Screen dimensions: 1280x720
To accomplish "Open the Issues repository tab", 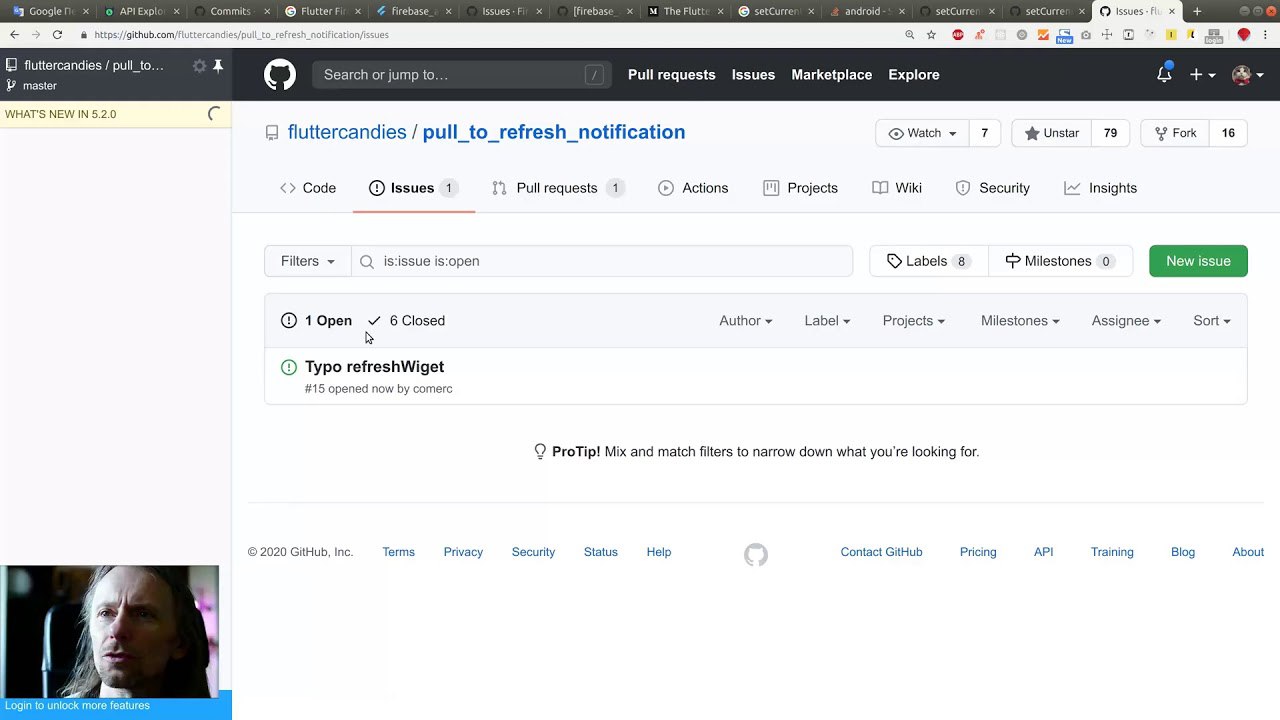I will pos(413,188).
